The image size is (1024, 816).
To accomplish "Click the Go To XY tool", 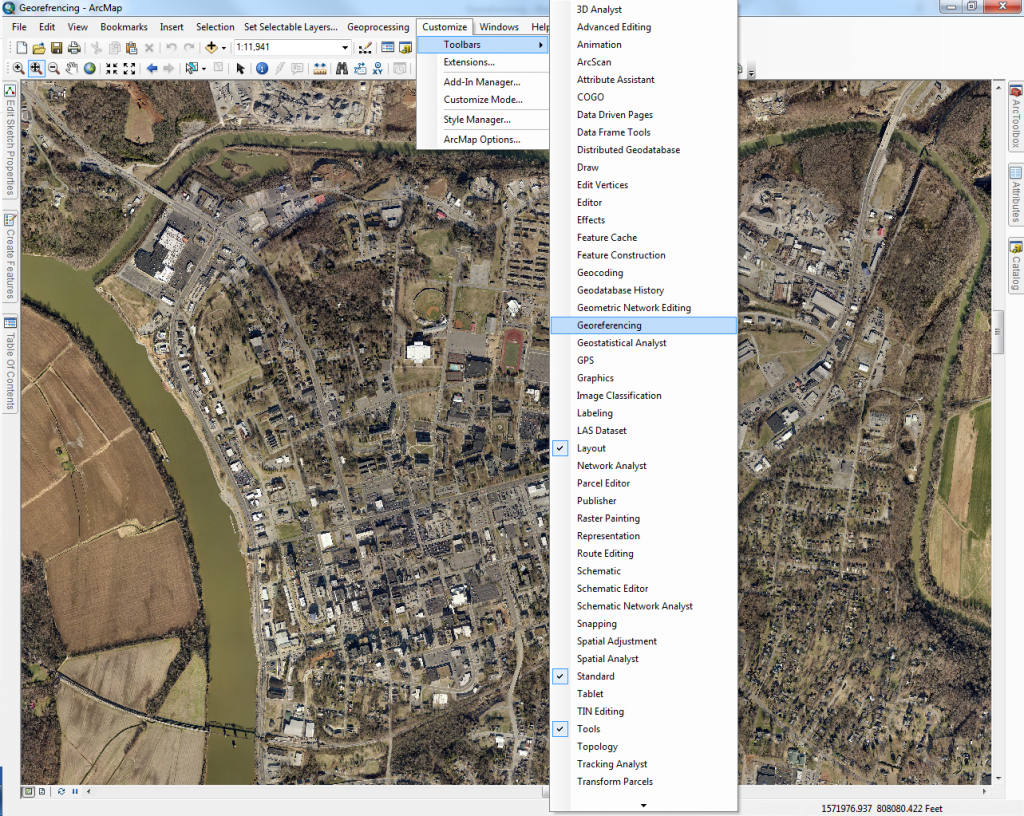I will [376, 70].
